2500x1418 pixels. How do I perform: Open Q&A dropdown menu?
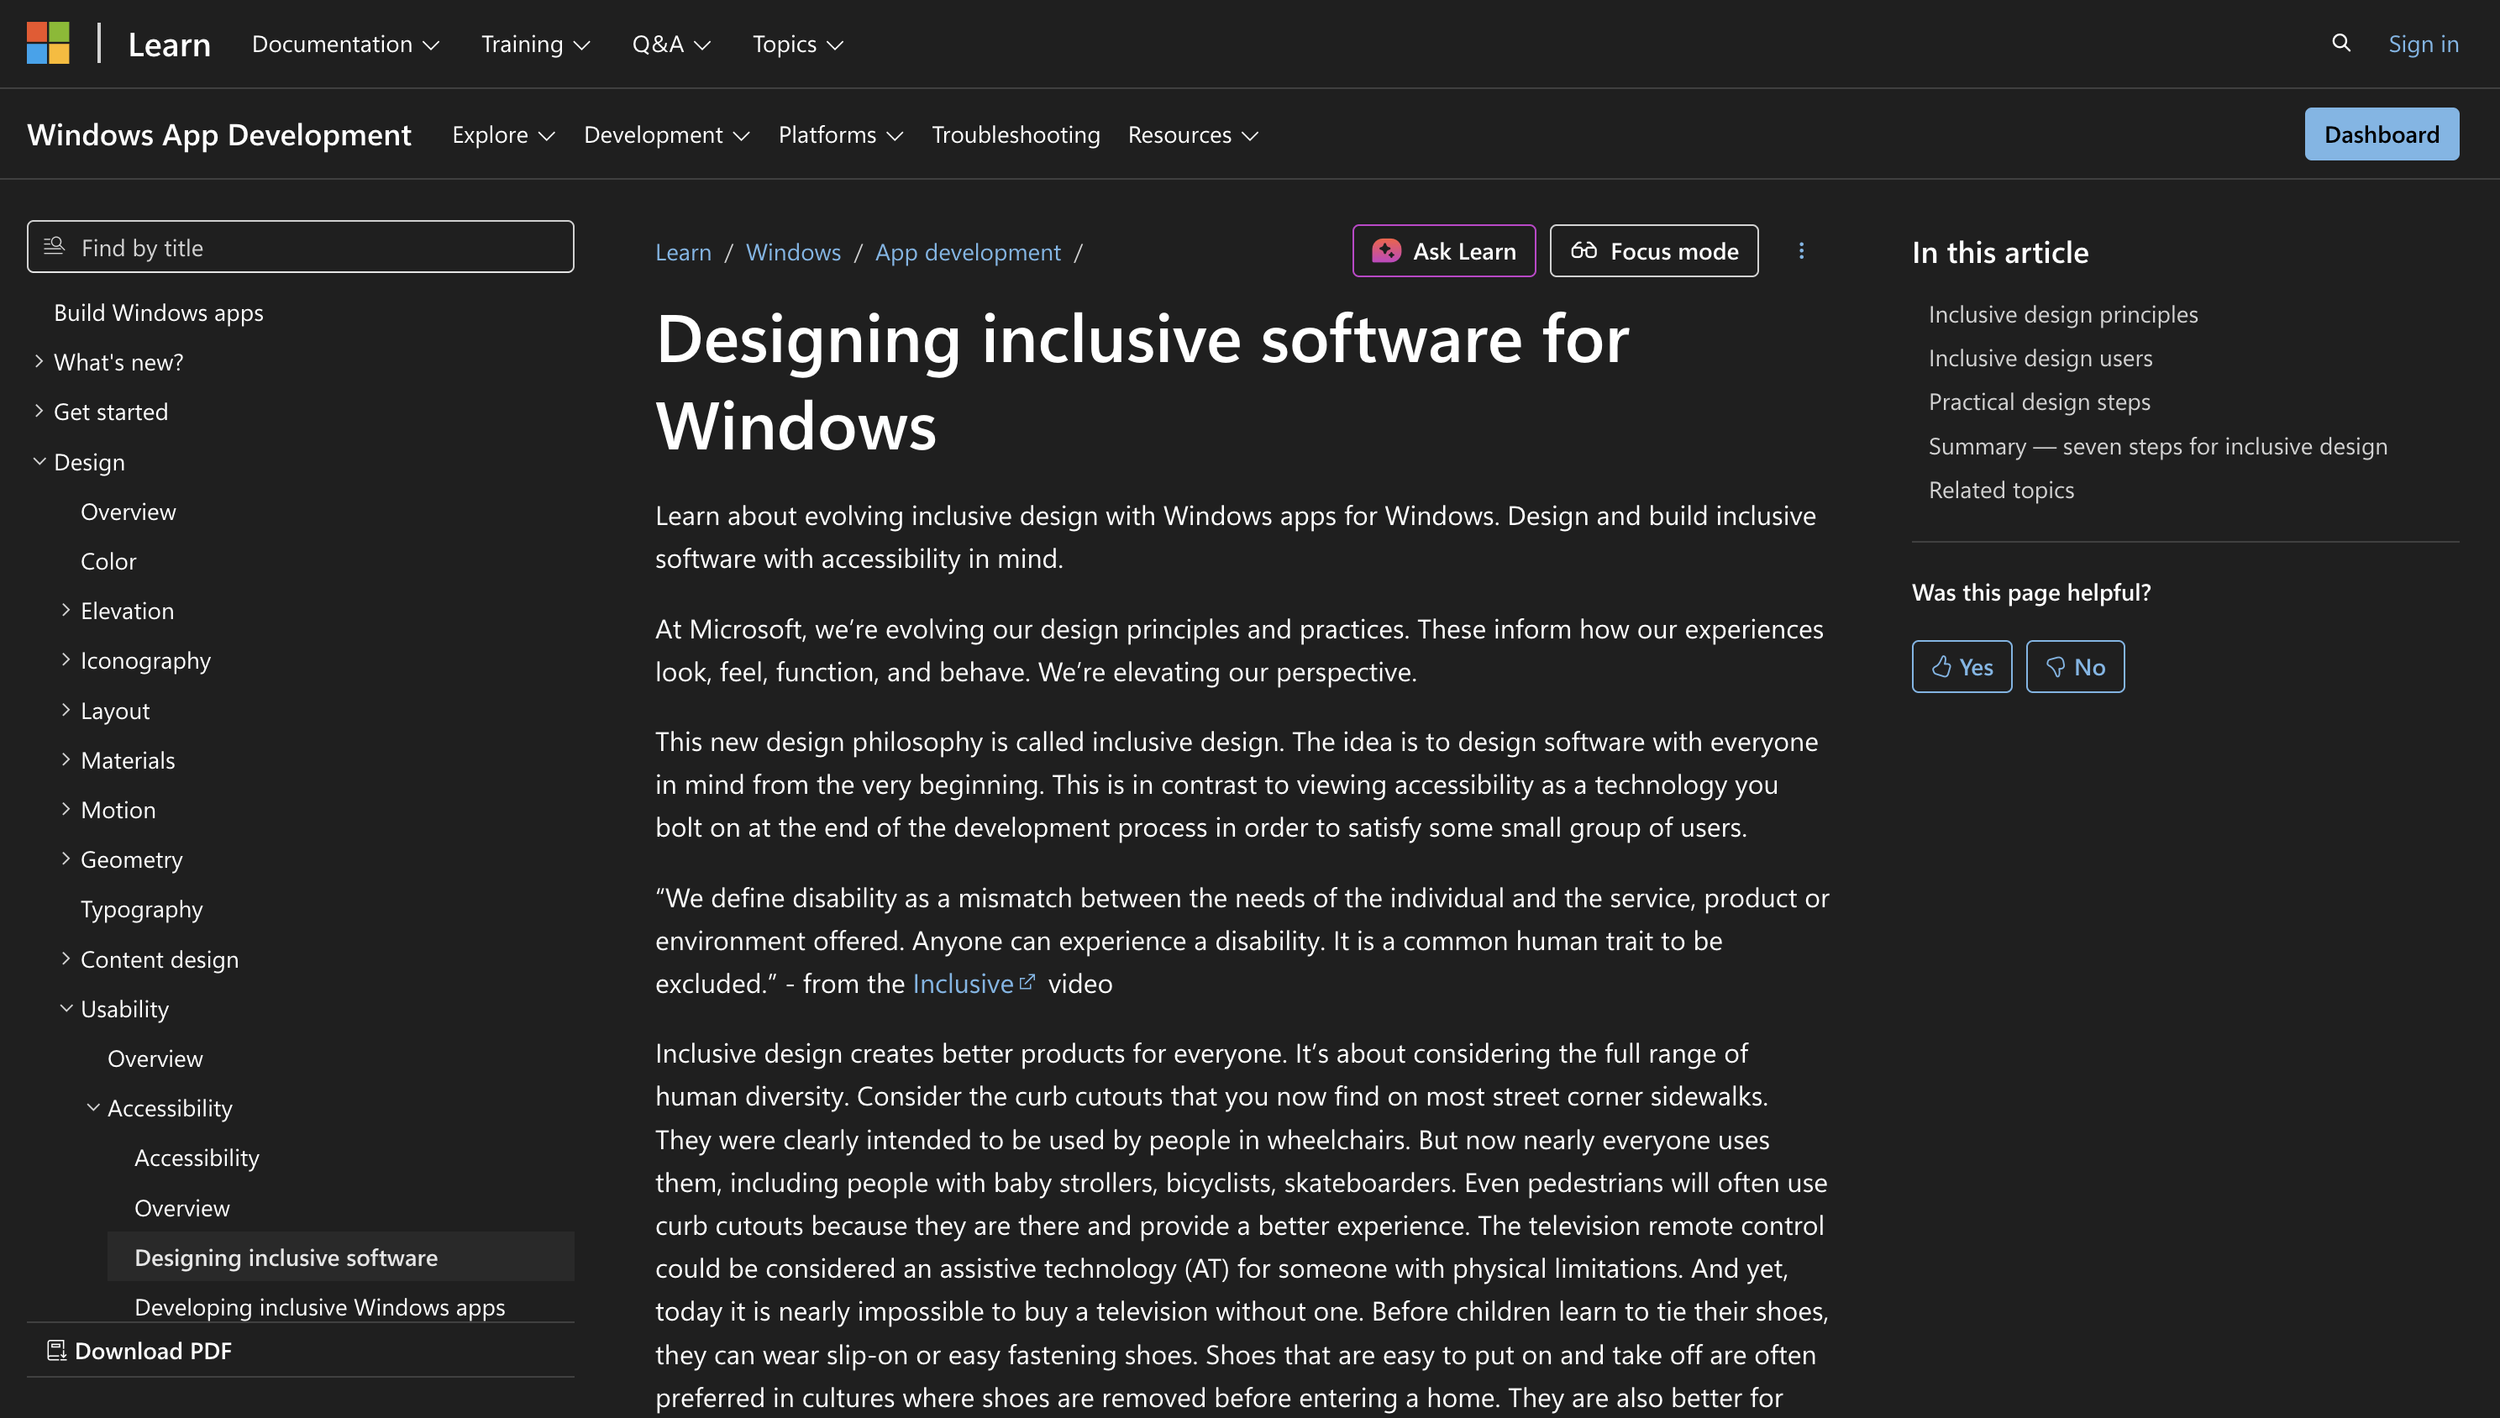(x=671, y=44)
